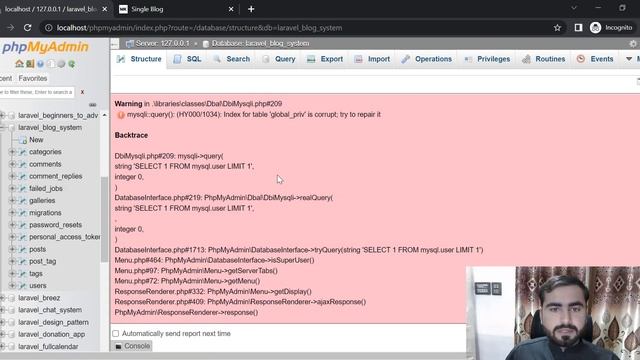640x360 pixels.
Task: Click the browser address bar URL
Action: tap(199, 28)
